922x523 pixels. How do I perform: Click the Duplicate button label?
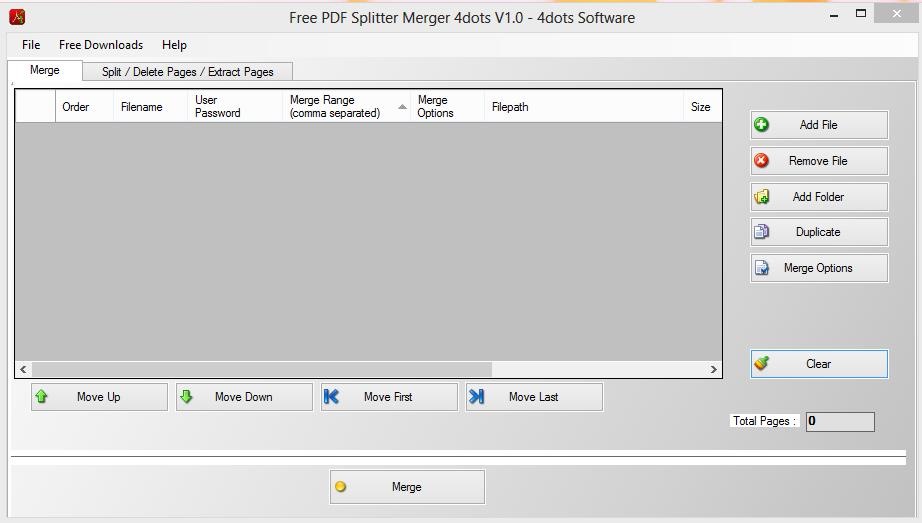[818, 232]
